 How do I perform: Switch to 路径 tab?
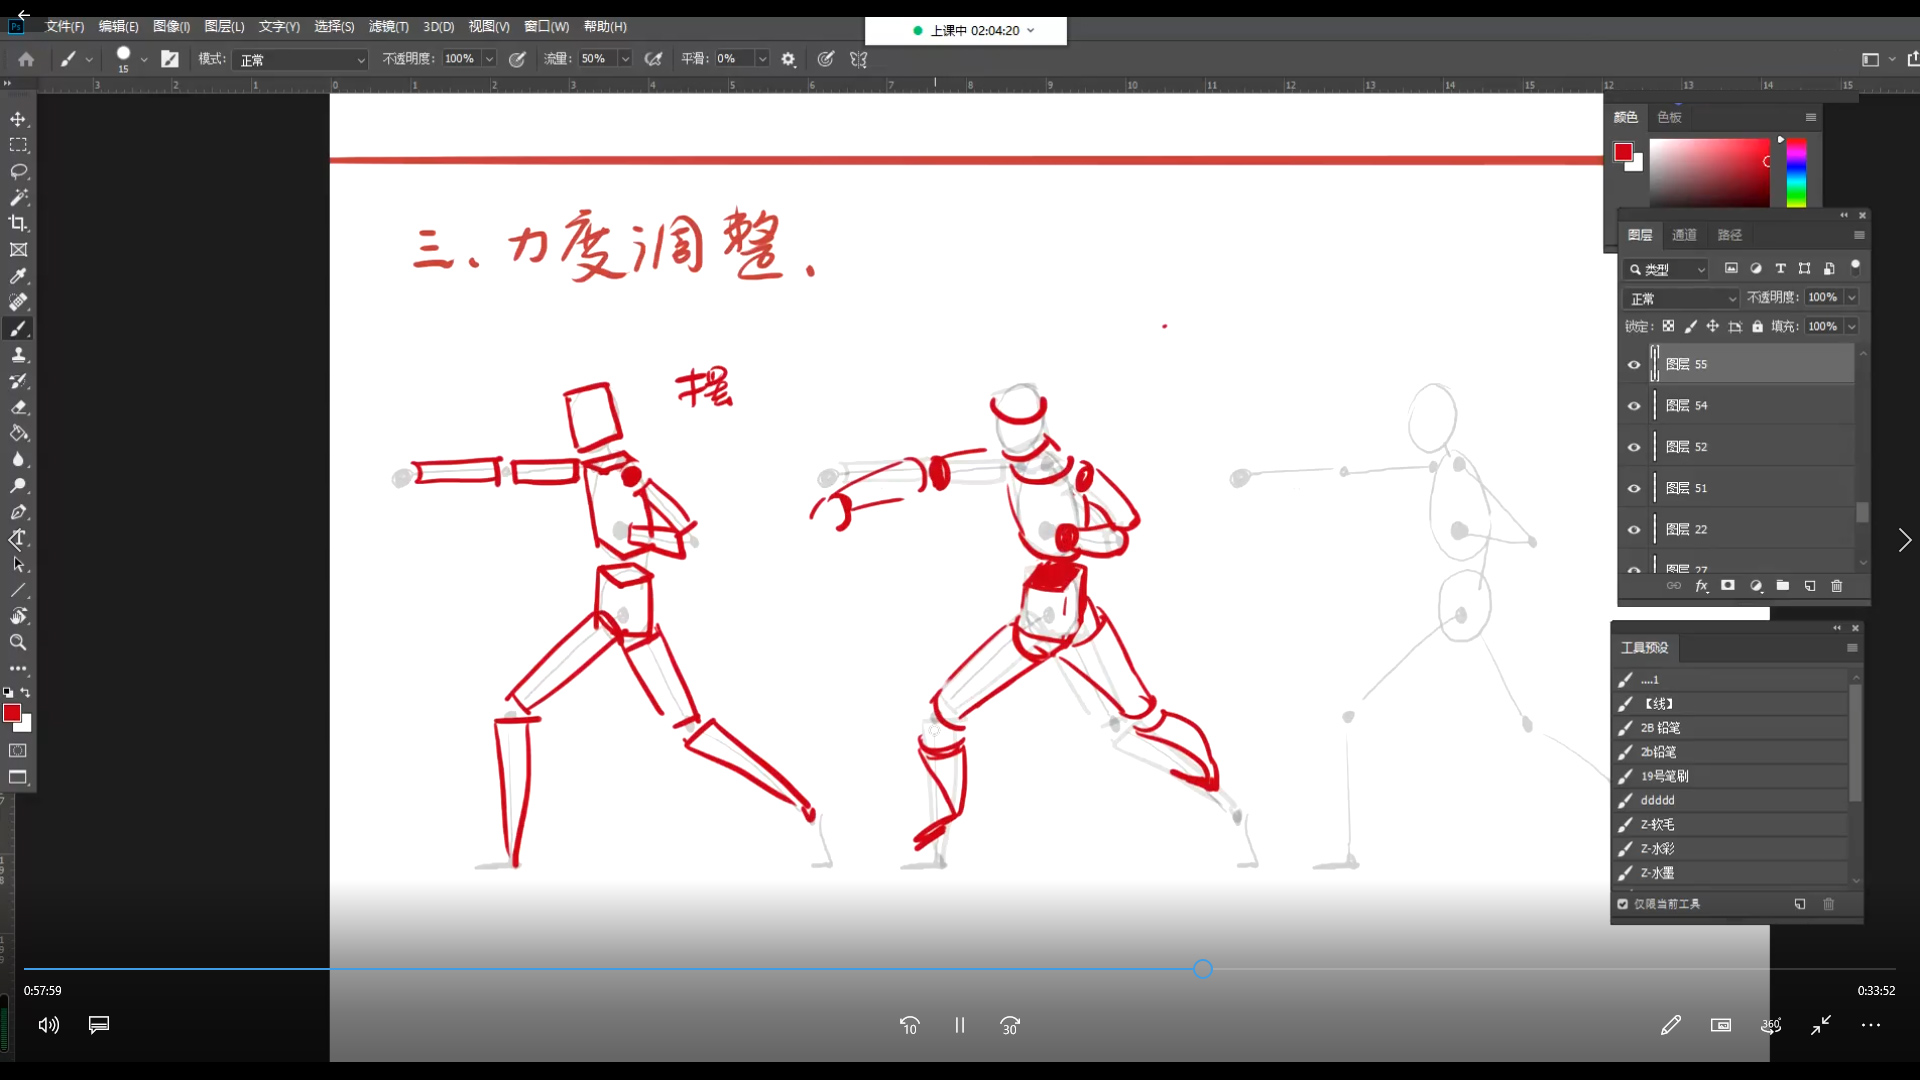click(x=1730, y=235)
